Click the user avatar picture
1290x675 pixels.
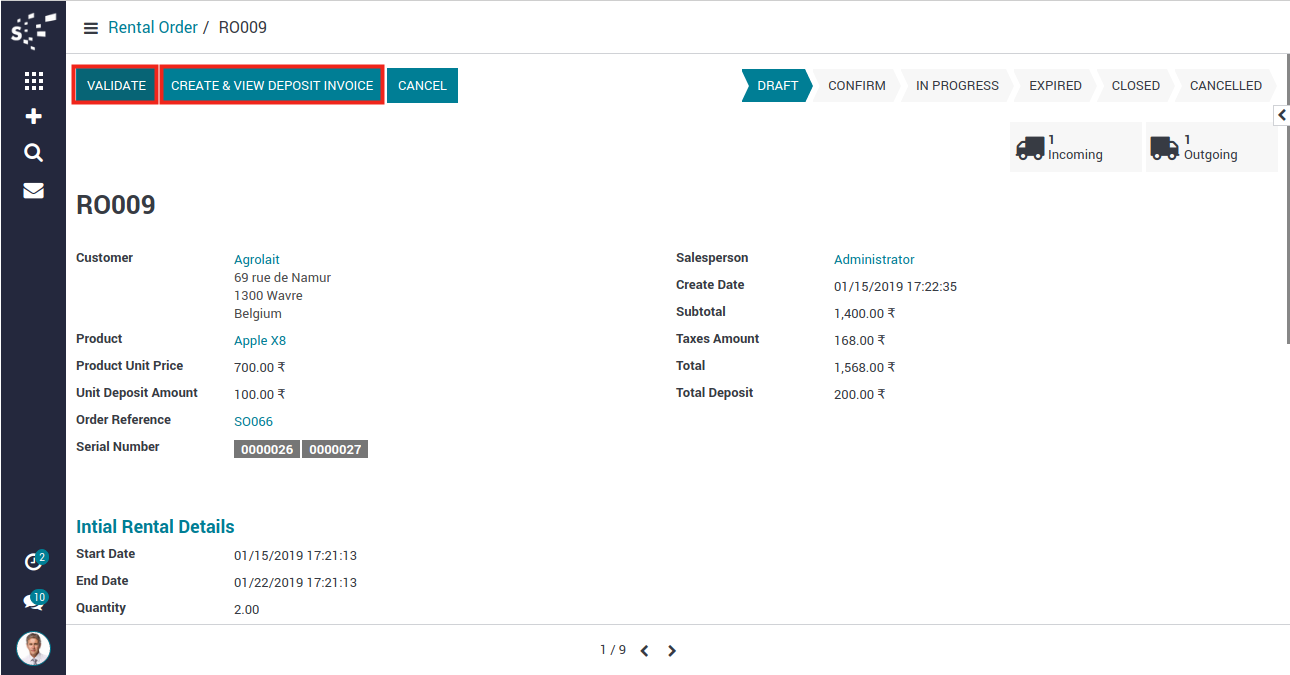[33, 649]
